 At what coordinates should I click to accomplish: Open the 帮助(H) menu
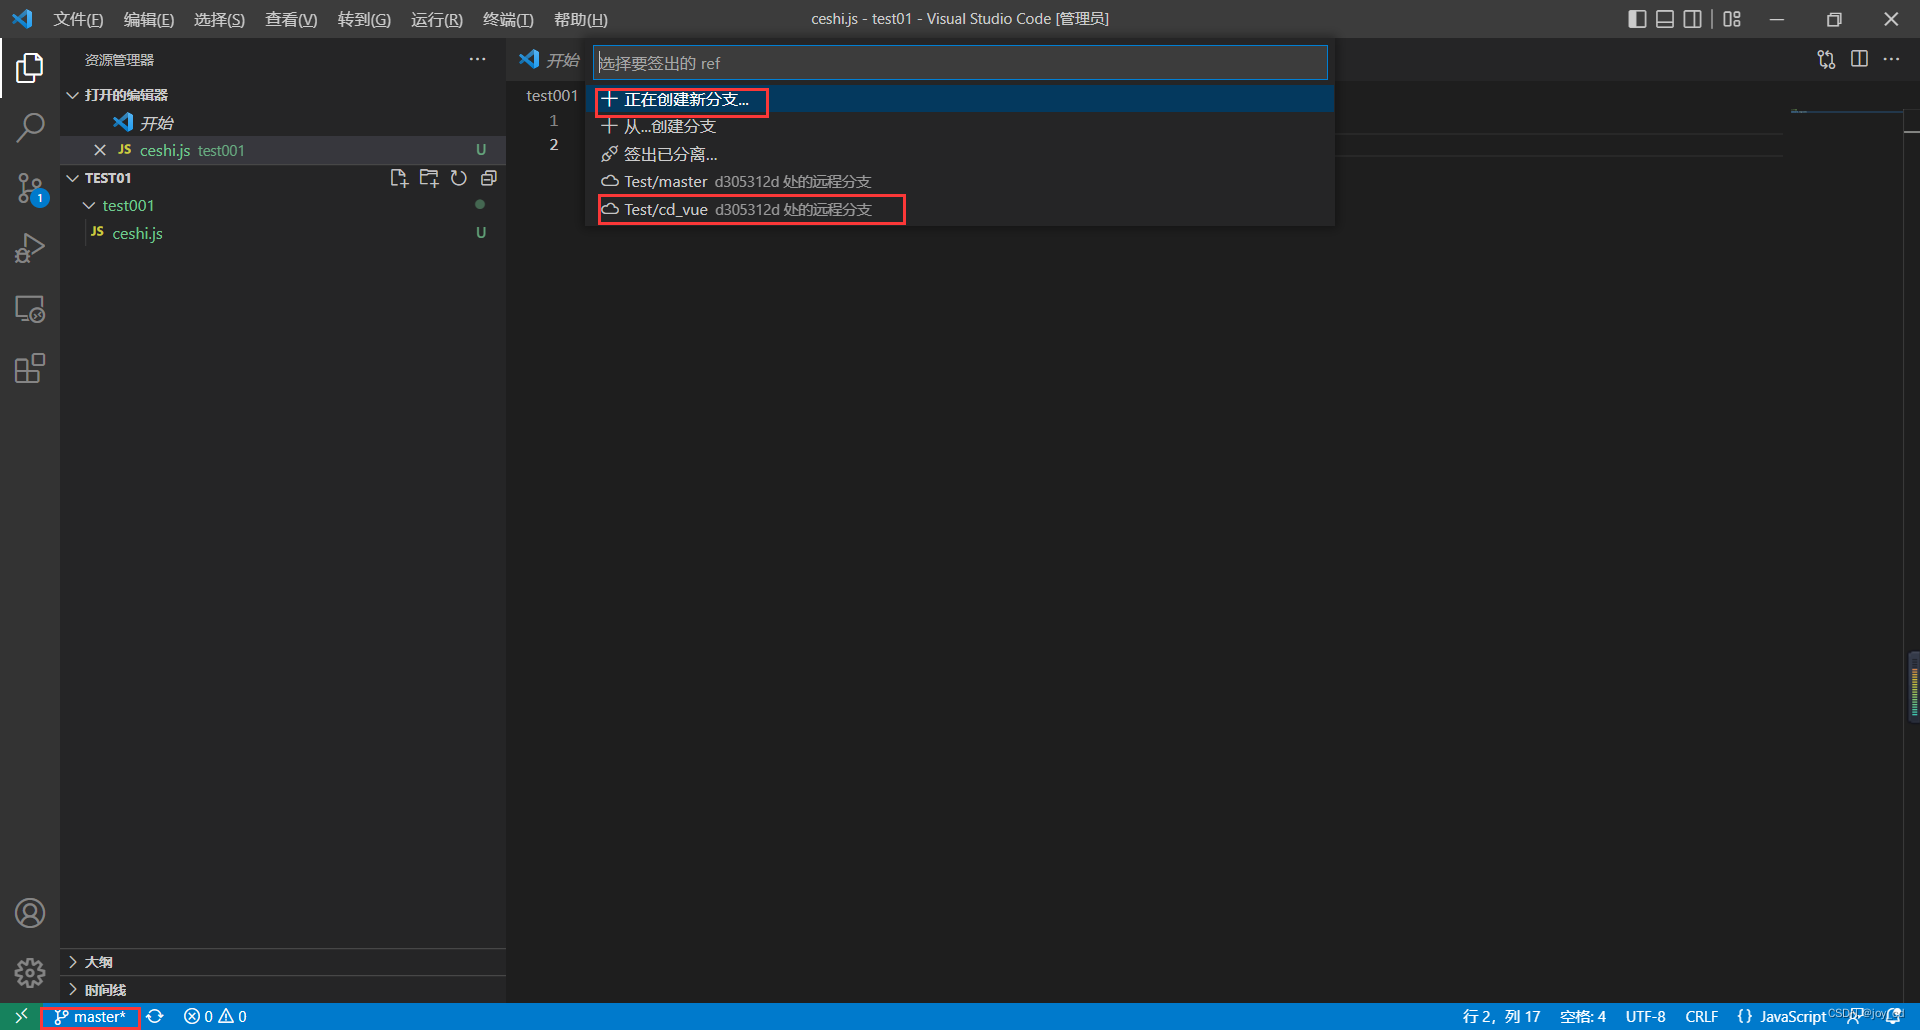tap(581, 19)
